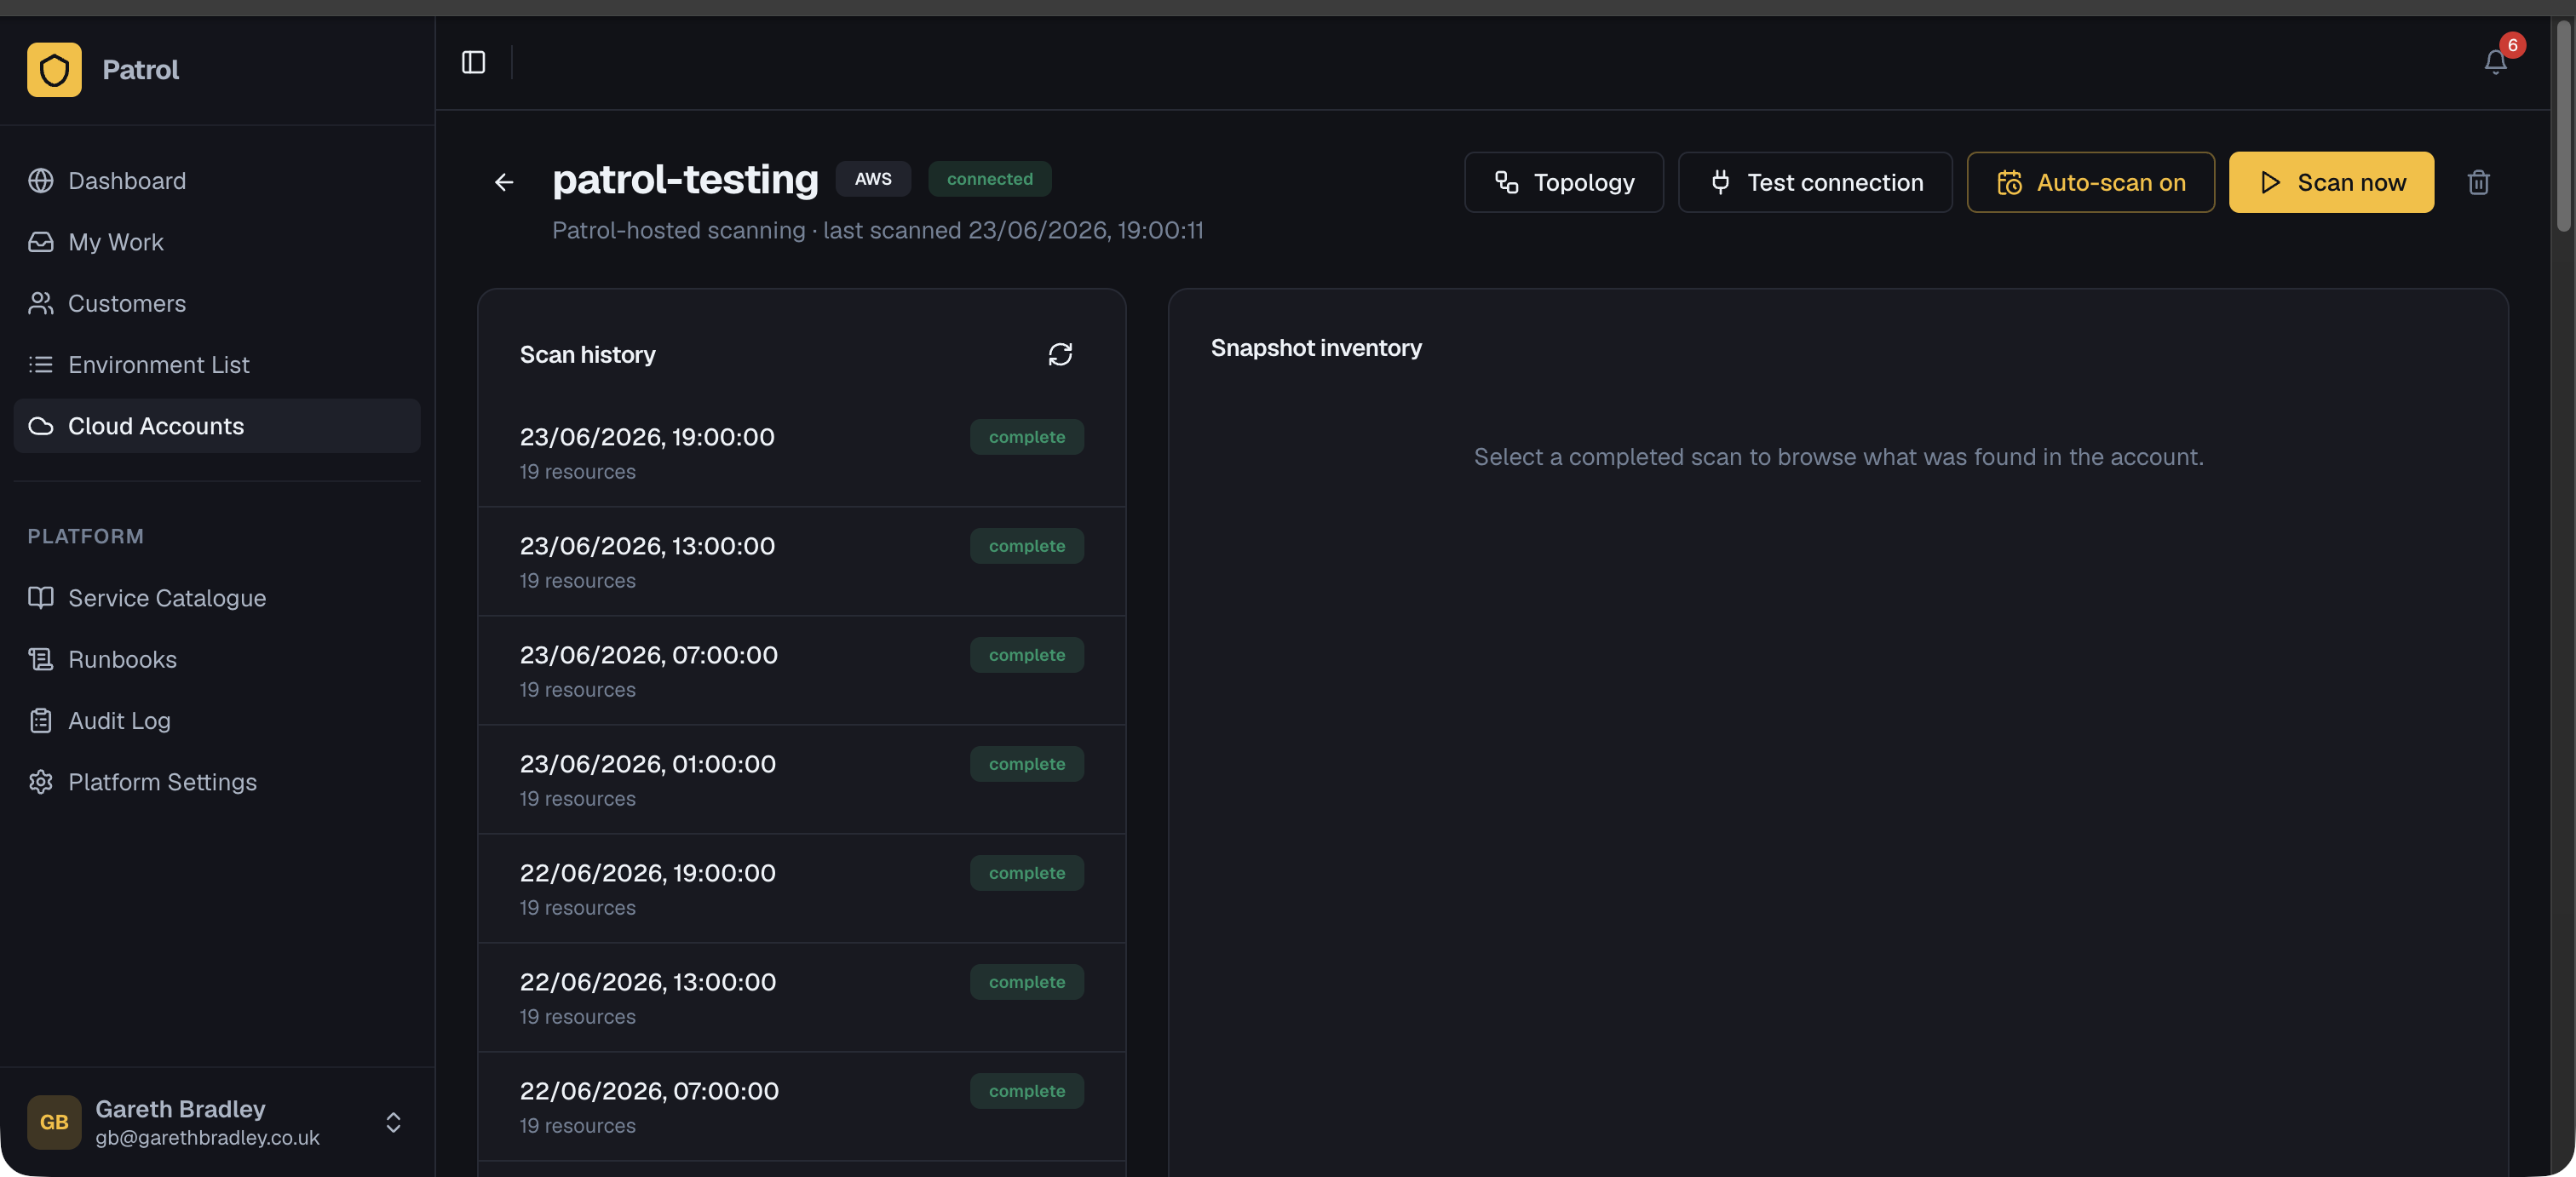Viewport: 2576px width, 1177px height.
Task: Select scan from 23/06/2026, 13:00:00
Action: coord(802,561)
